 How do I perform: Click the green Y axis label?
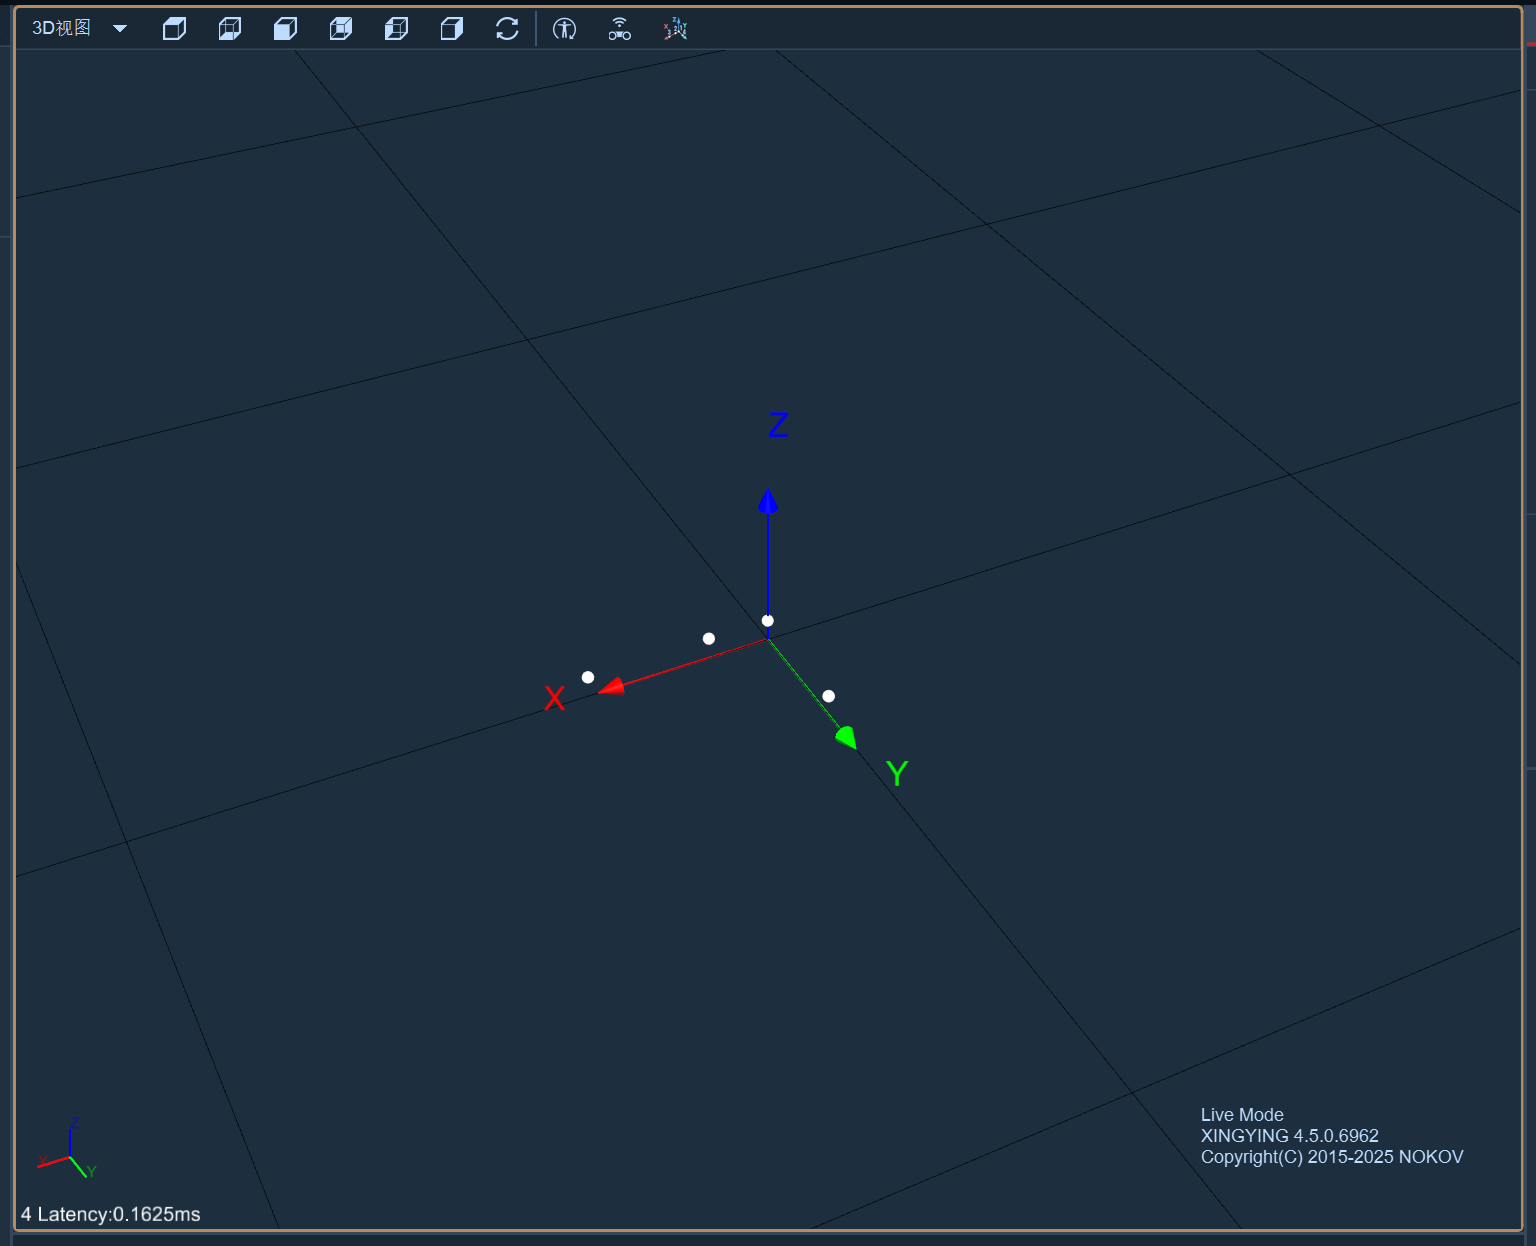(897, 773)
